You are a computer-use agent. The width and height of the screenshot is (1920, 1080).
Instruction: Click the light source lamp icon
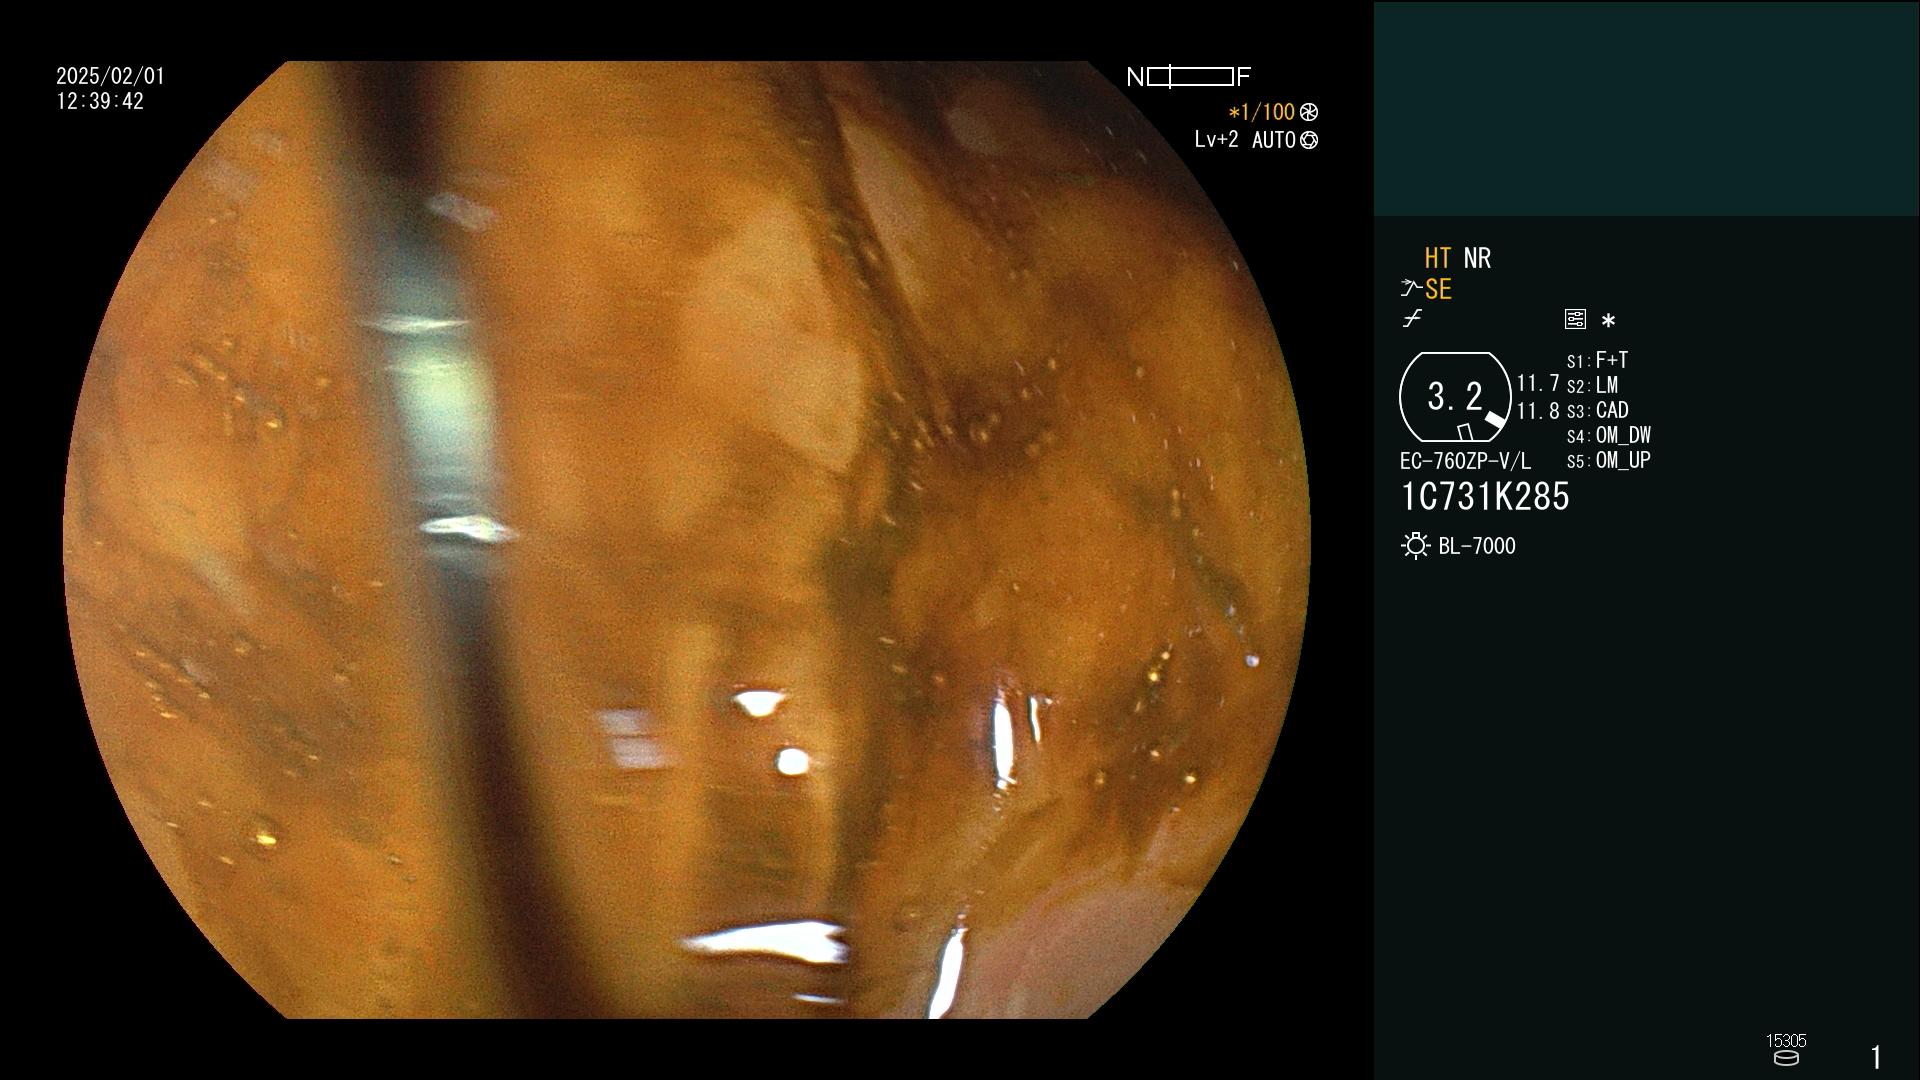[x=1416, y=546]
